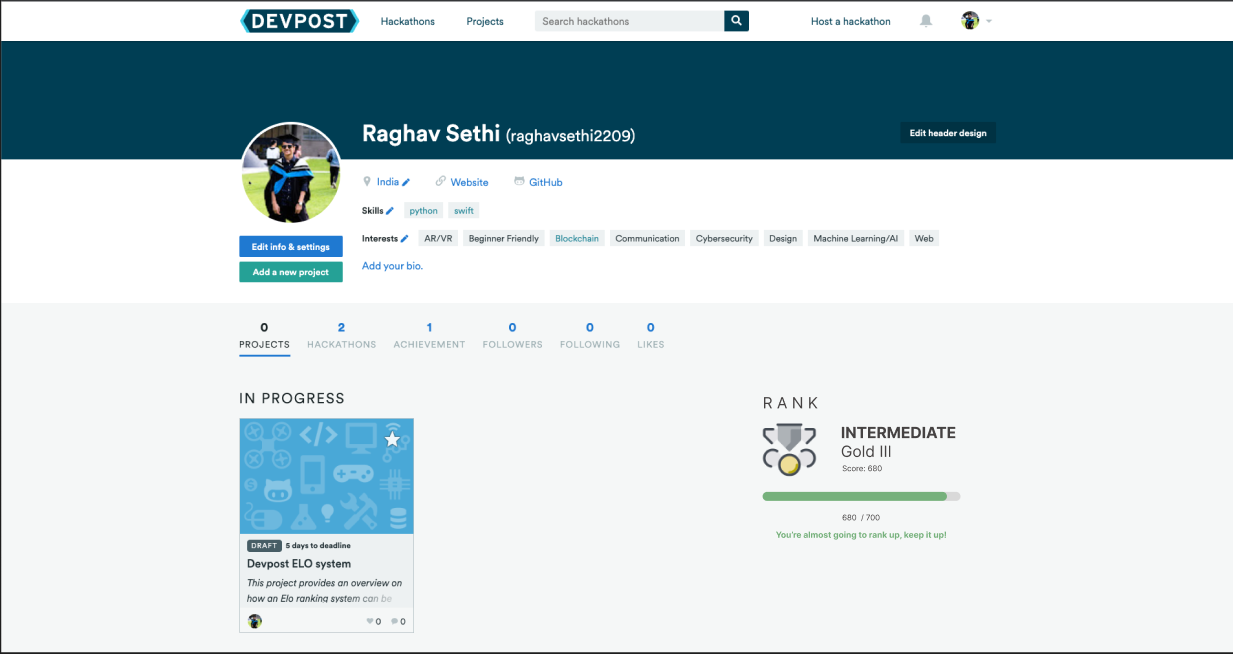Image resolution: width=1233 pixels, height=654 pixels.
Task: Edit Interests using the pencil icon
Action: coord(405,239)
